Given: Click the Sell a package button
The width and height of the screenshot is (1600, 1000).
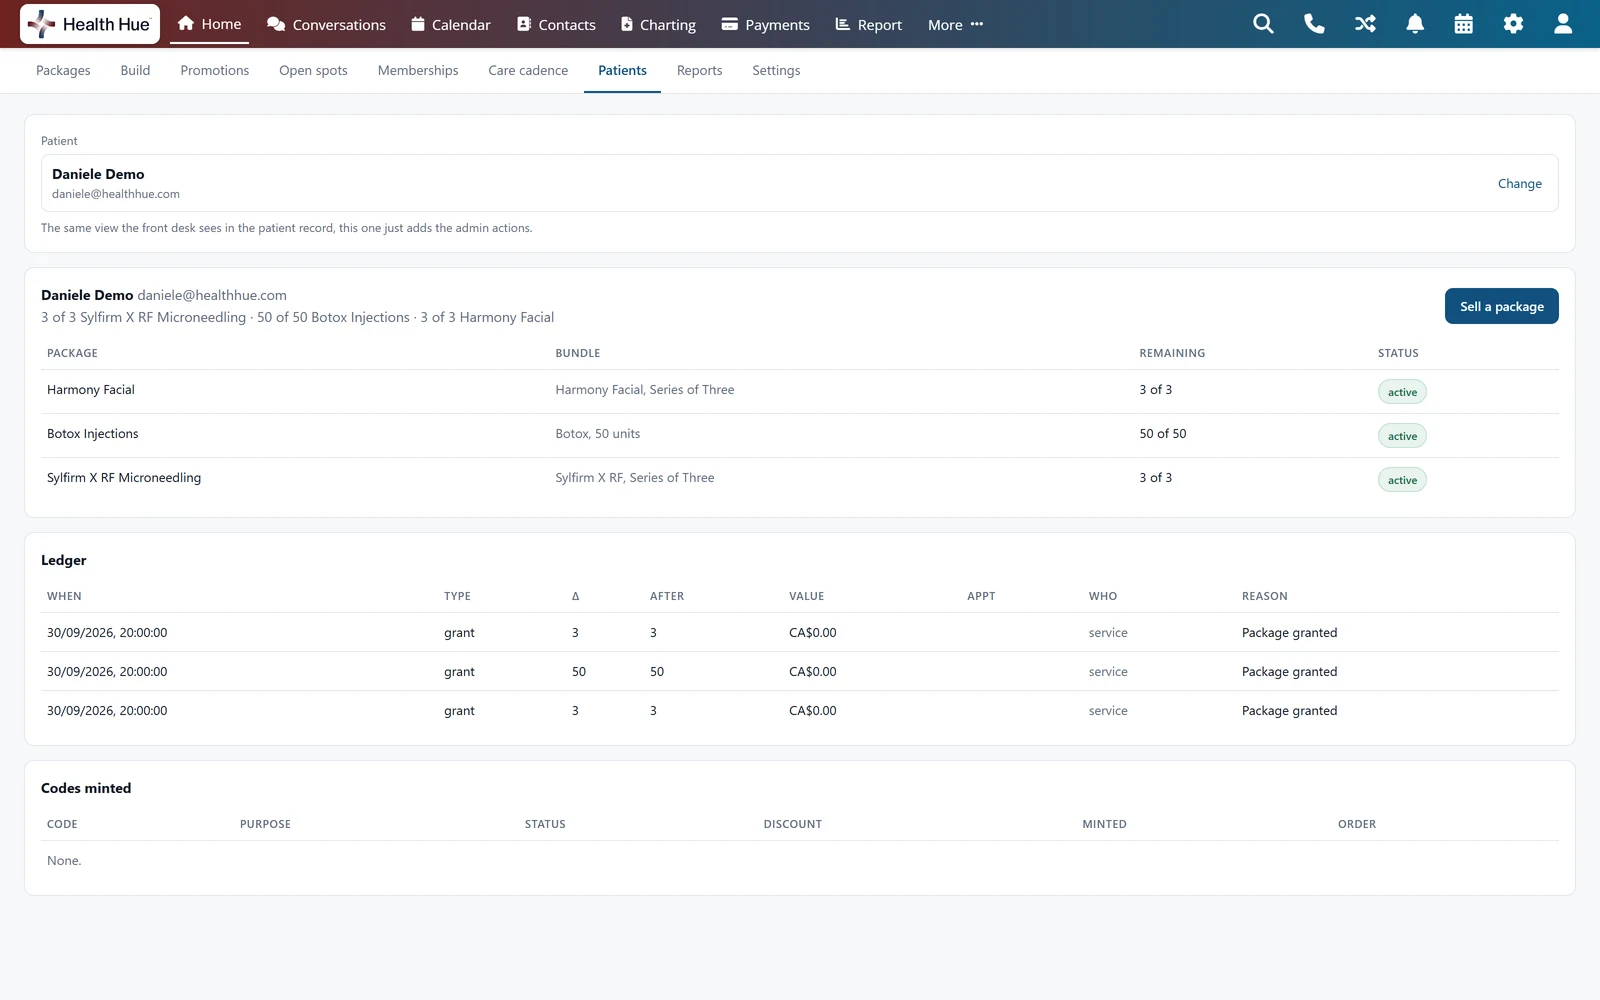Looking at the screenshot, I should pos(1501,306).
